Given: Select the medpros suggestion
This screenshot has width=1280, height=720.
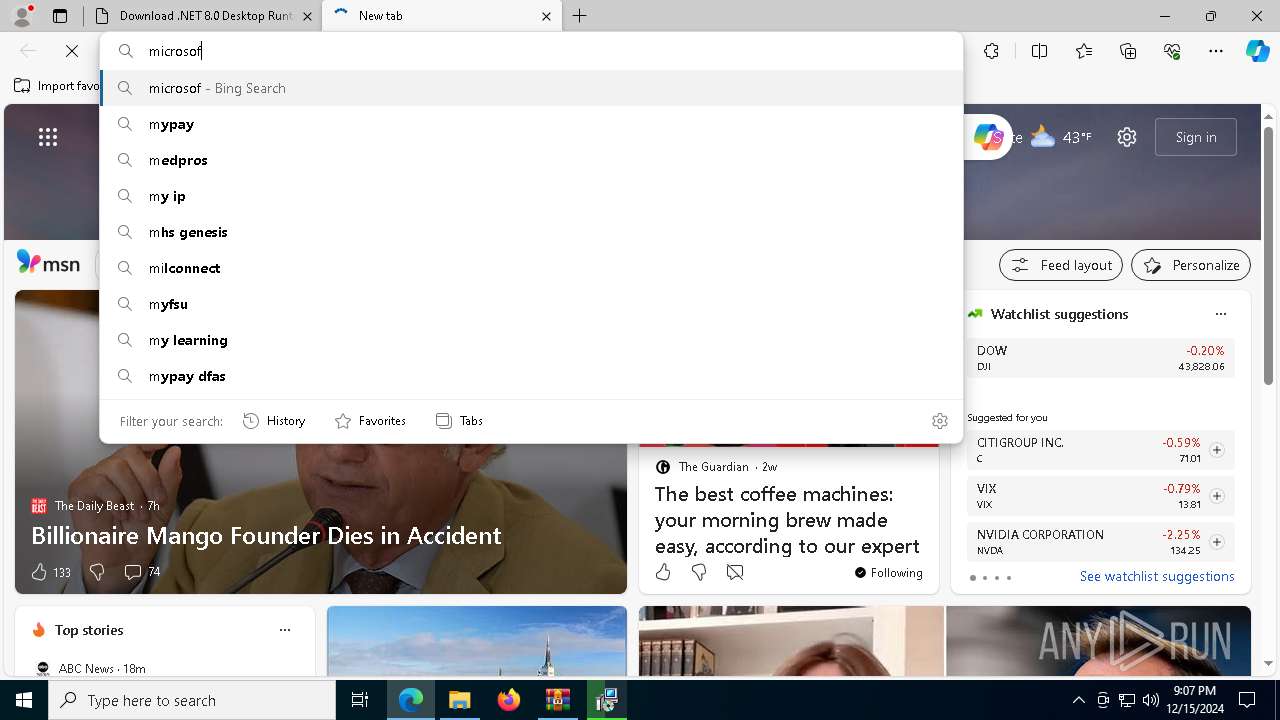Looking at the screenshot, I should [531, 160].
